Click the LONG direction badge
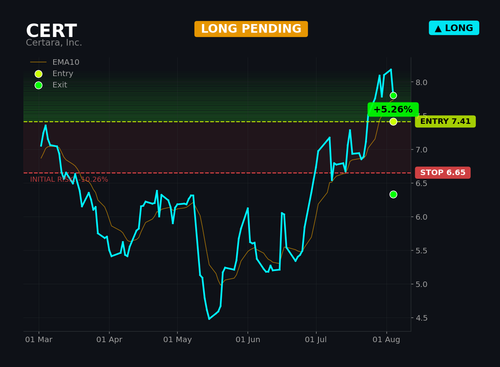 coord(454,28)
